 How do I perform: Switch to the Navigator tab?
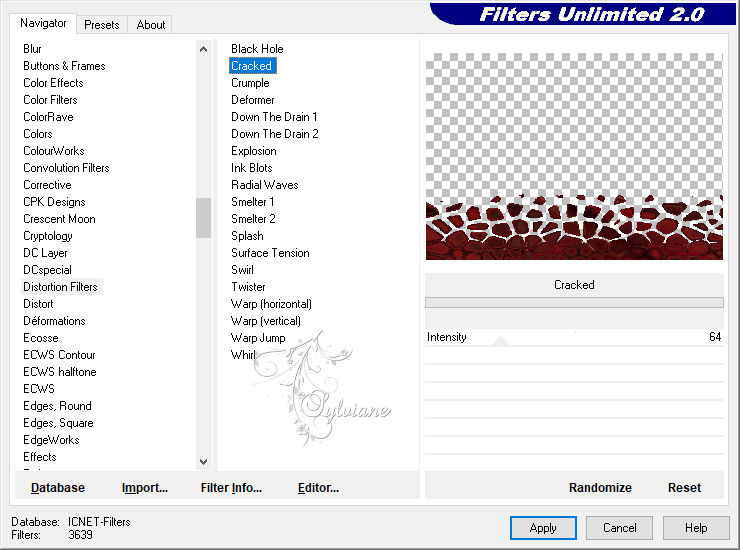[43, 23]
